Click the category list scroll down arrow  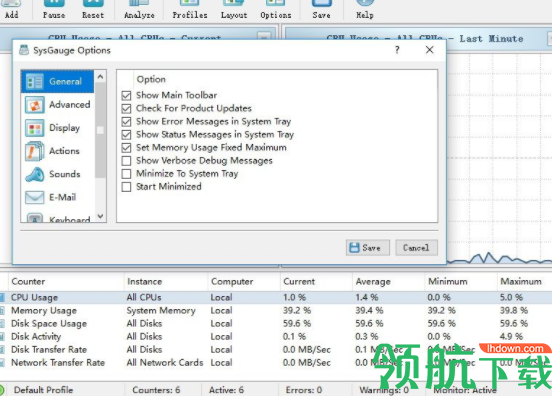point(100,216)
